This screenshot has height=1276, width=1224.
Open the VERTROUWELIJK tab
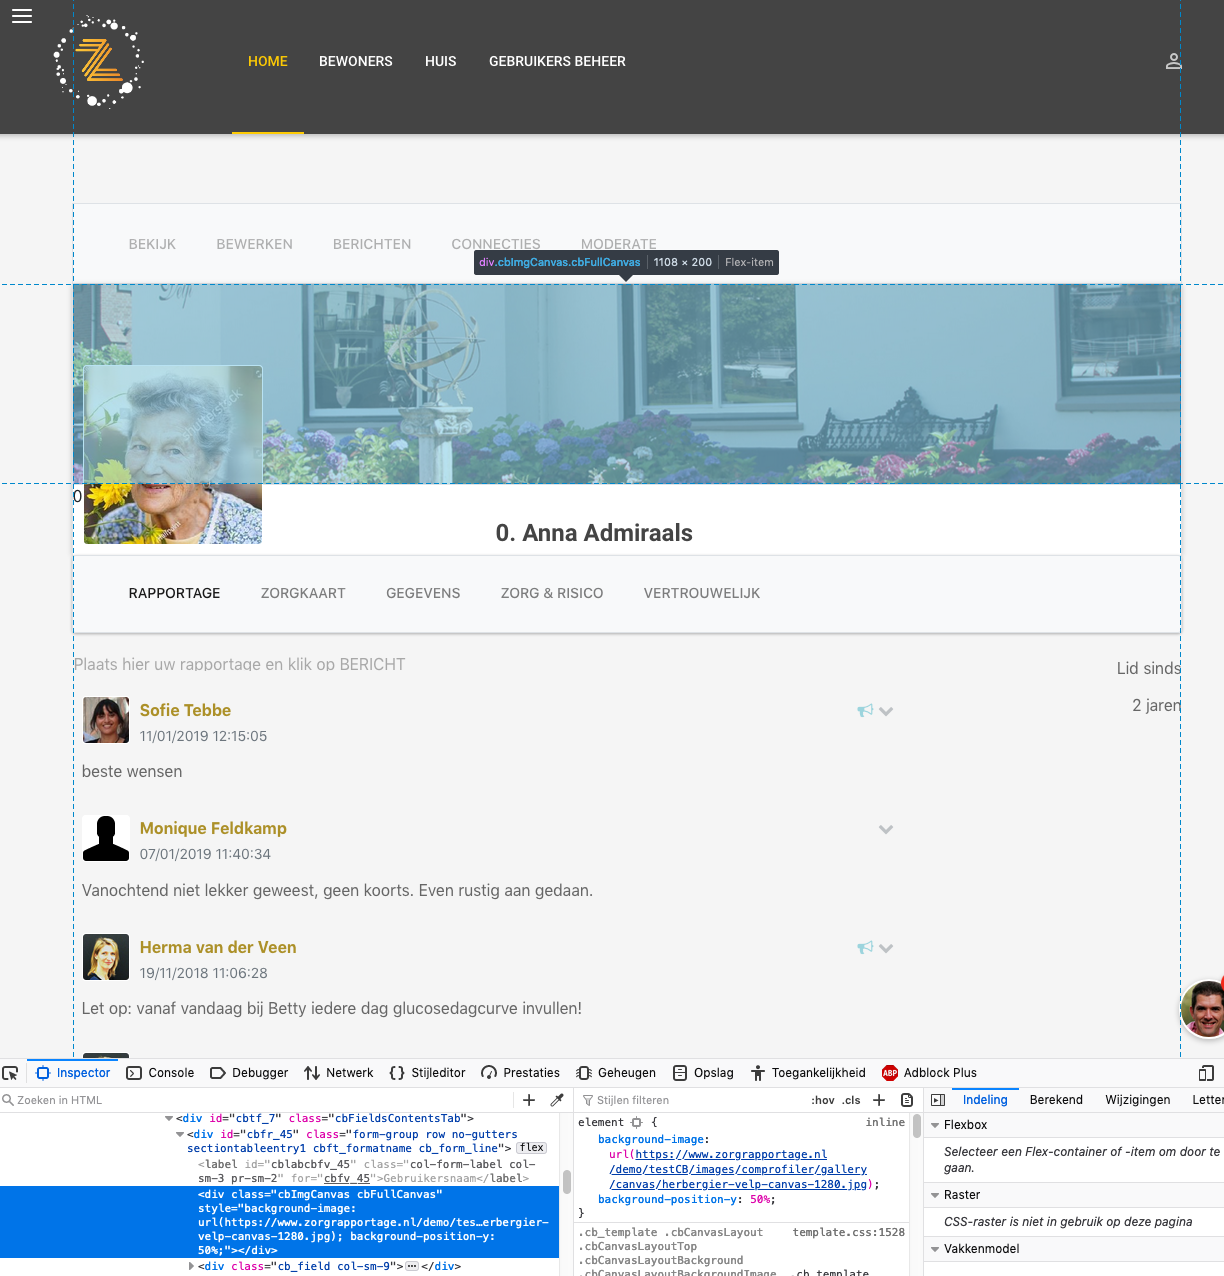click(x=702, y=593)
